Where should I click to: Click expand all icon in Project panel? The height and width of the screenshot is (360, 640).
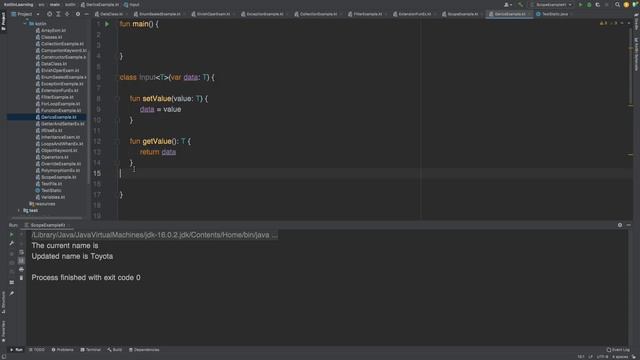[x=58, y=14]
